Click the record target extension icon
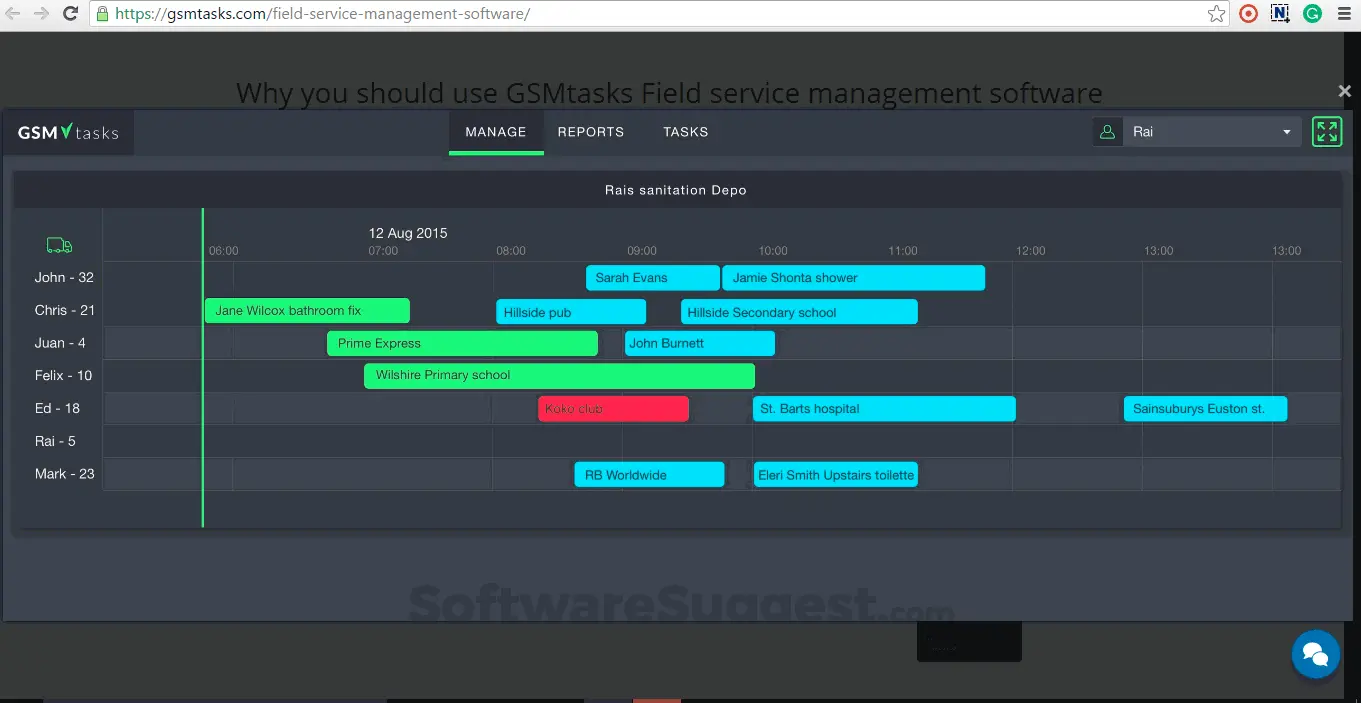 [x=1248, y=14]
